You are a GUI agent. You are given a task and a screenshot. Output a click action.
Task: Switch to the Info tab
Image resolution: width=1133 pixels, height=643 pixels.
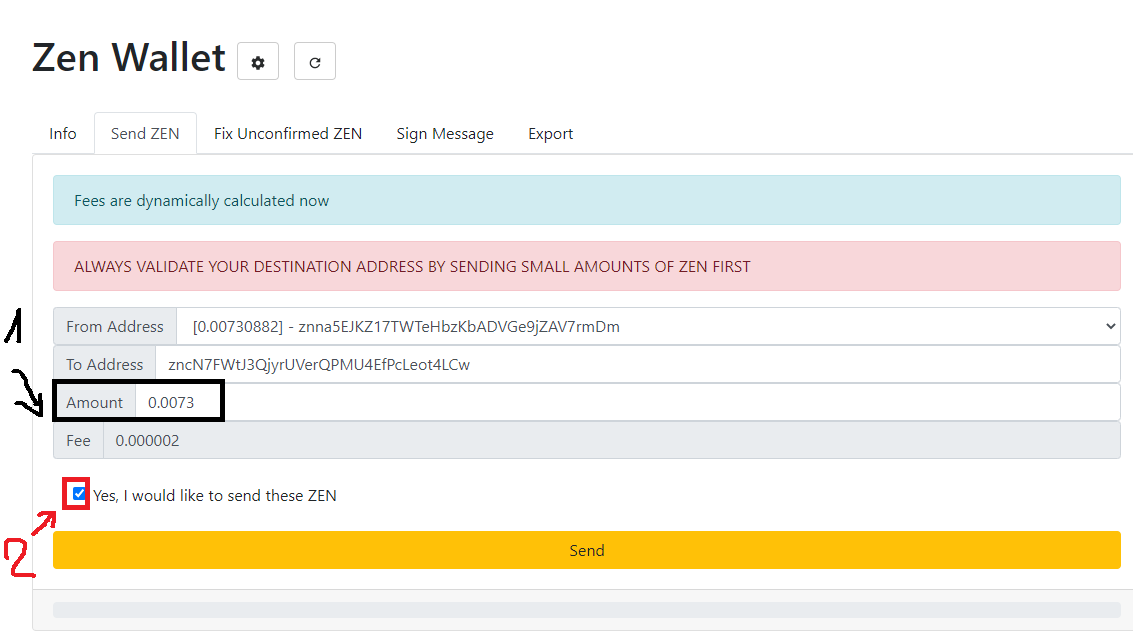point(63,134)
